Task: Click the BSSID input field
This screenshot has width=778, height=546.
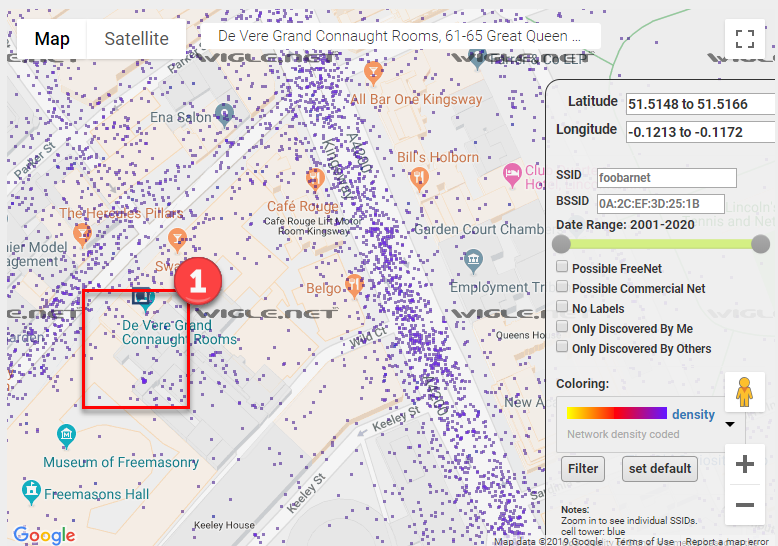Action: pyautogui.click(x=660, y=204)
